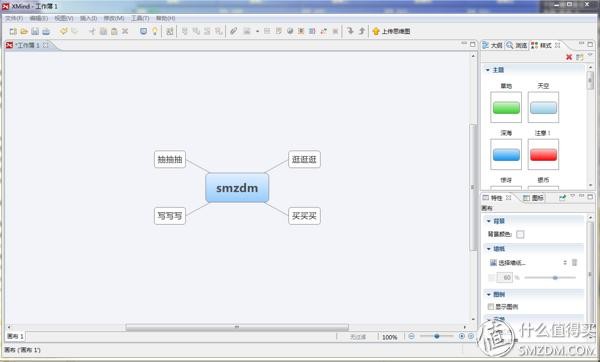The height and width of the screenshot is (362, 600).
Task: Collapse the theme section in the styles panel
Action: 488,70
